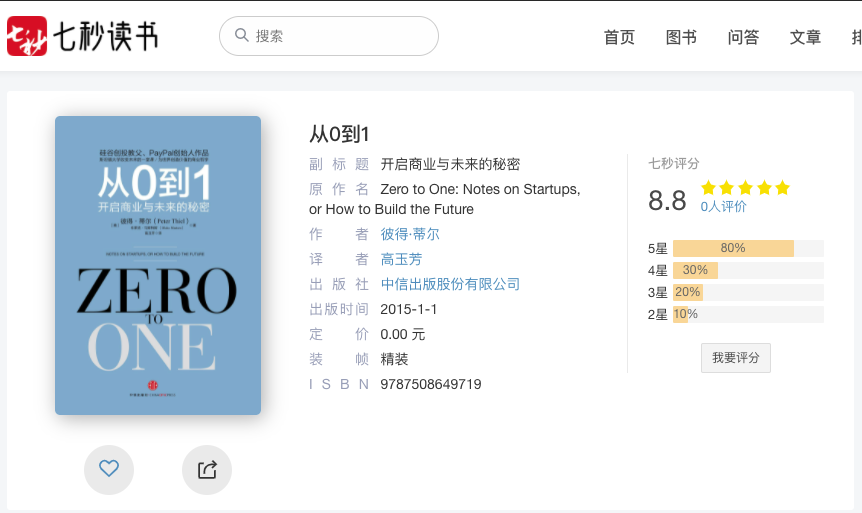Click the fifth yellow rating star
The image size is (862, 513).
point(782,188)
